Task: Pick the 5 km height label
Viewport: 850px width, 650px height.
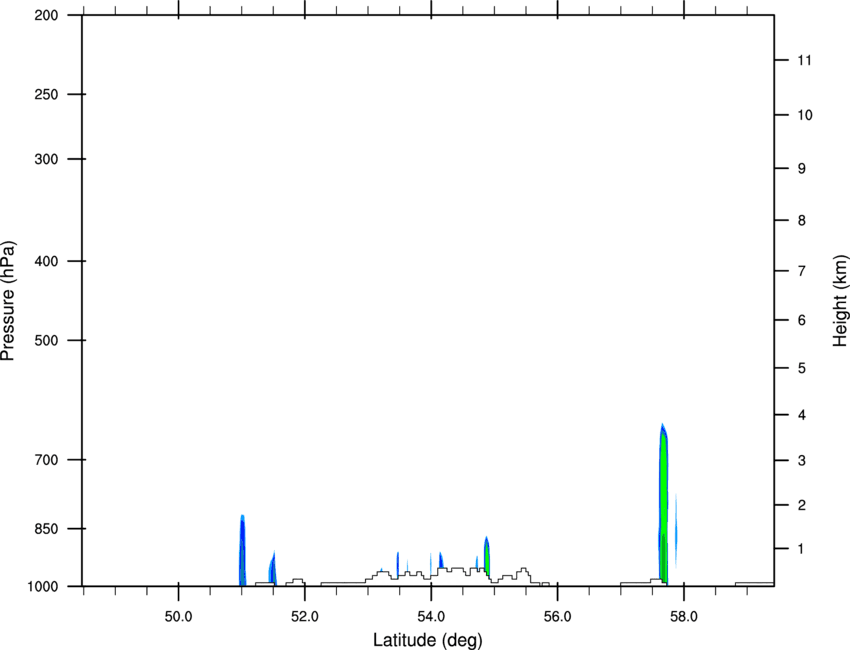Action: (802, 368)
